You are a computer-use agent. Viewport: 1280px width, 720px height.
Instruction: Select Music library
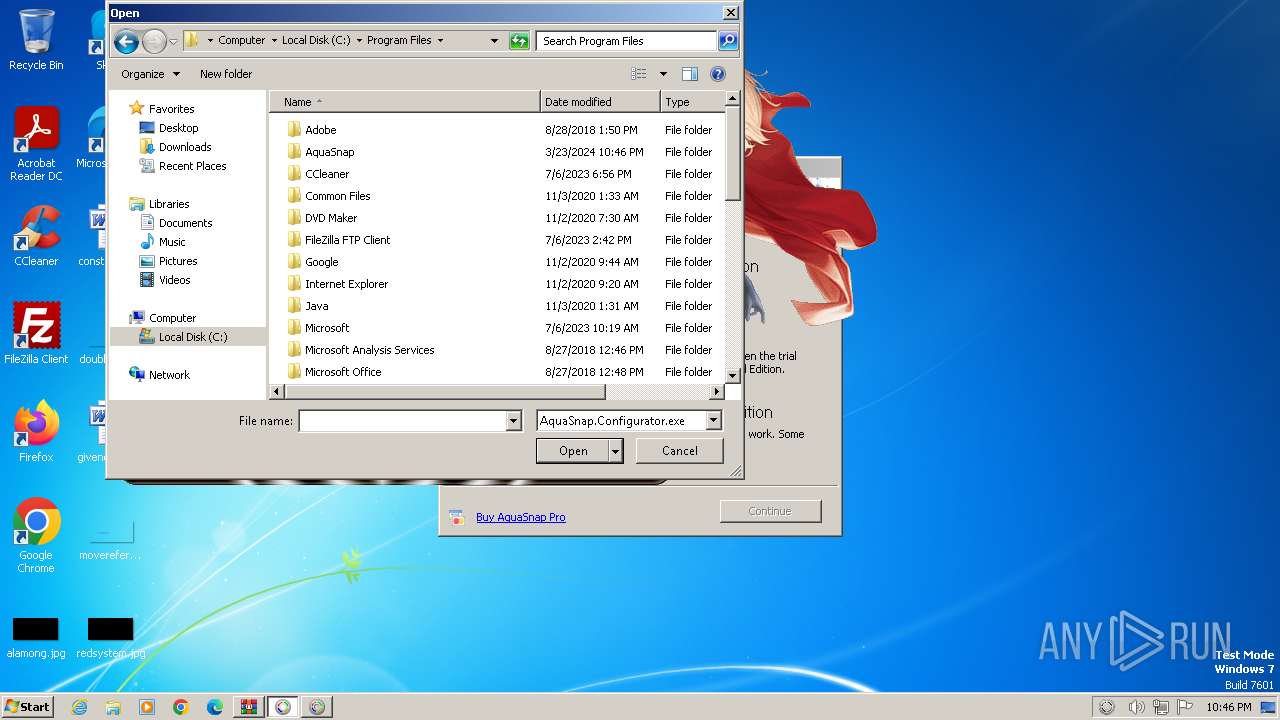(x=172, y=242)
